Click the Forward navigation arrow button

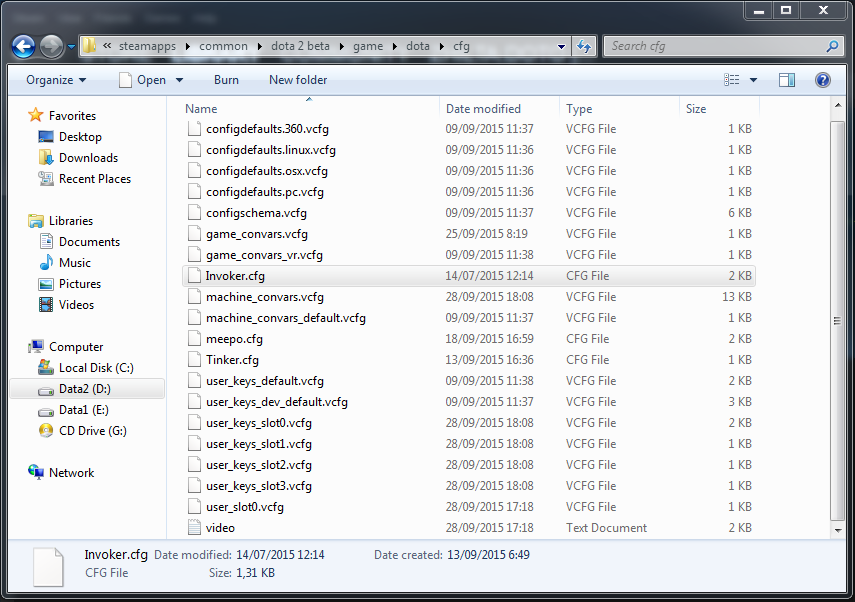pyautogui.click(x=52, y=46)
